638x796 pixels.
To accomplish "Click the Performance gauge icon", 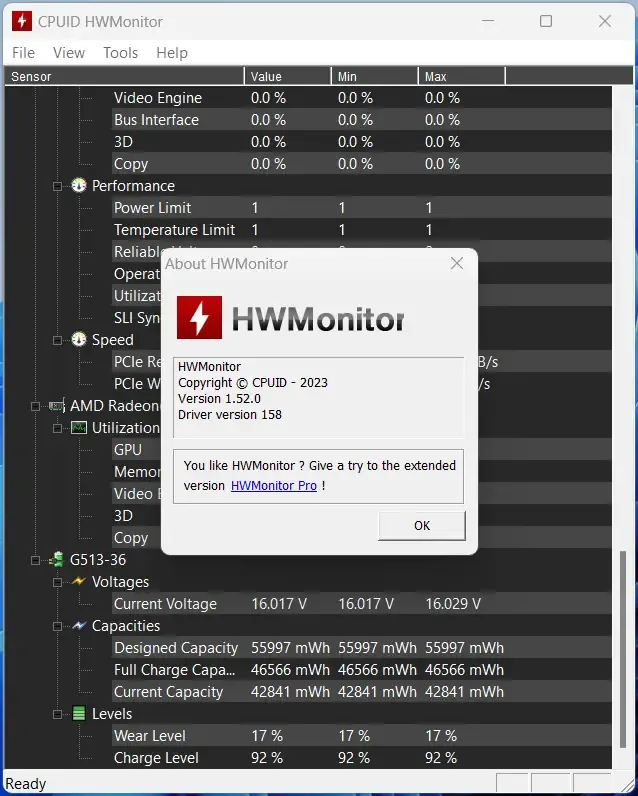I will pyautogui.click(x=79, y=186).
